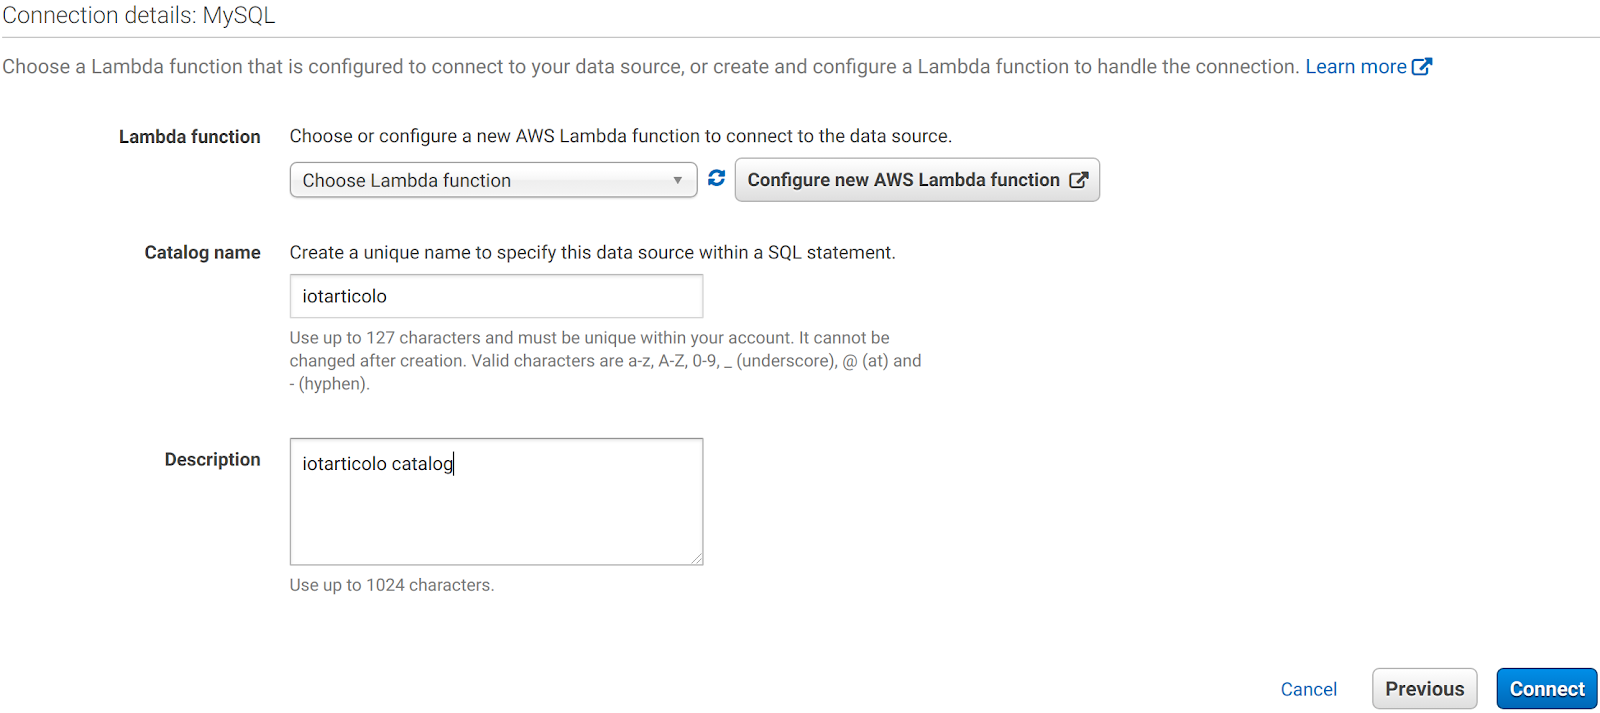This screenshot has height=713, width=1600.
Task: Focus the Catalog name input field
Action: tap(496, 296)
